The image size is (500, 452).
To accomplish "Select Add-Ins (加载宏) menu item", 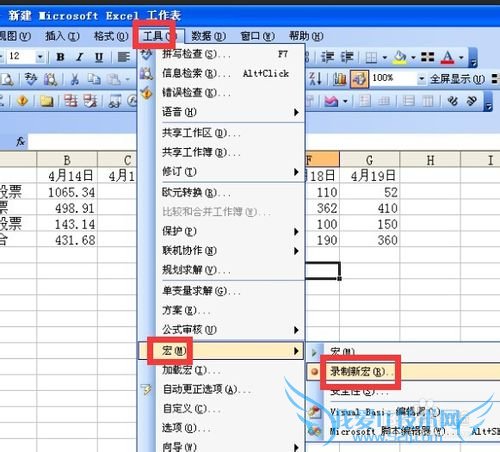I will pos(222,370).
